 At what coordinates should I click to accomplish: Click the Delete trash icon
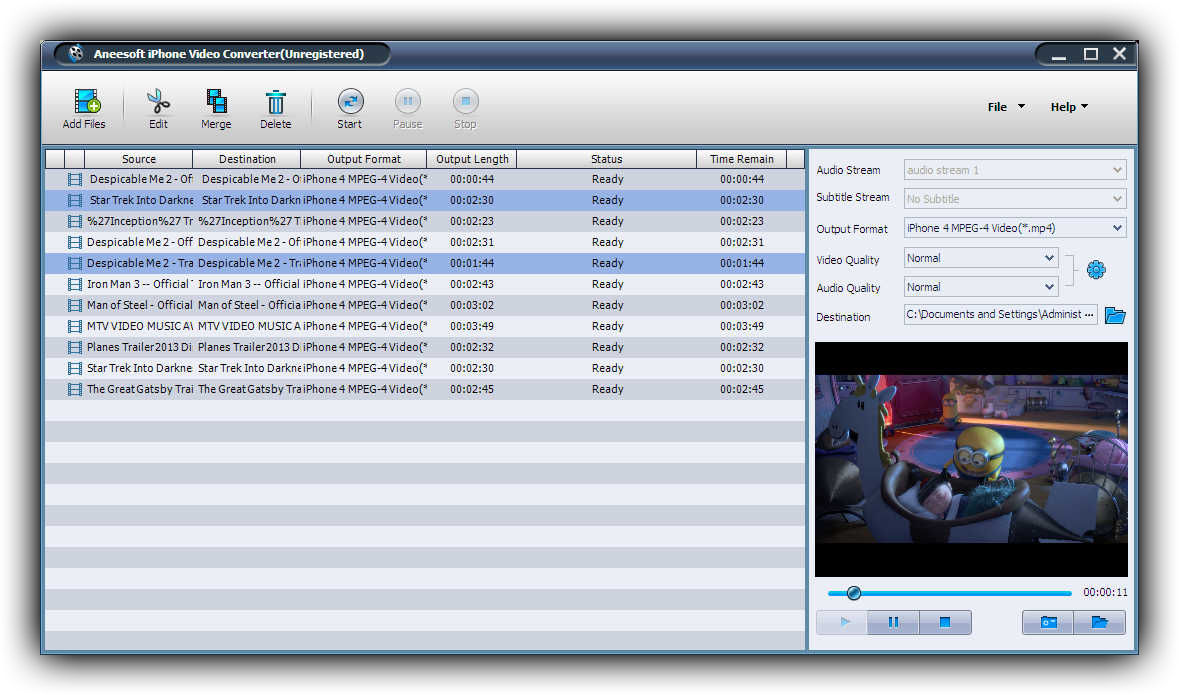(276, 102)
